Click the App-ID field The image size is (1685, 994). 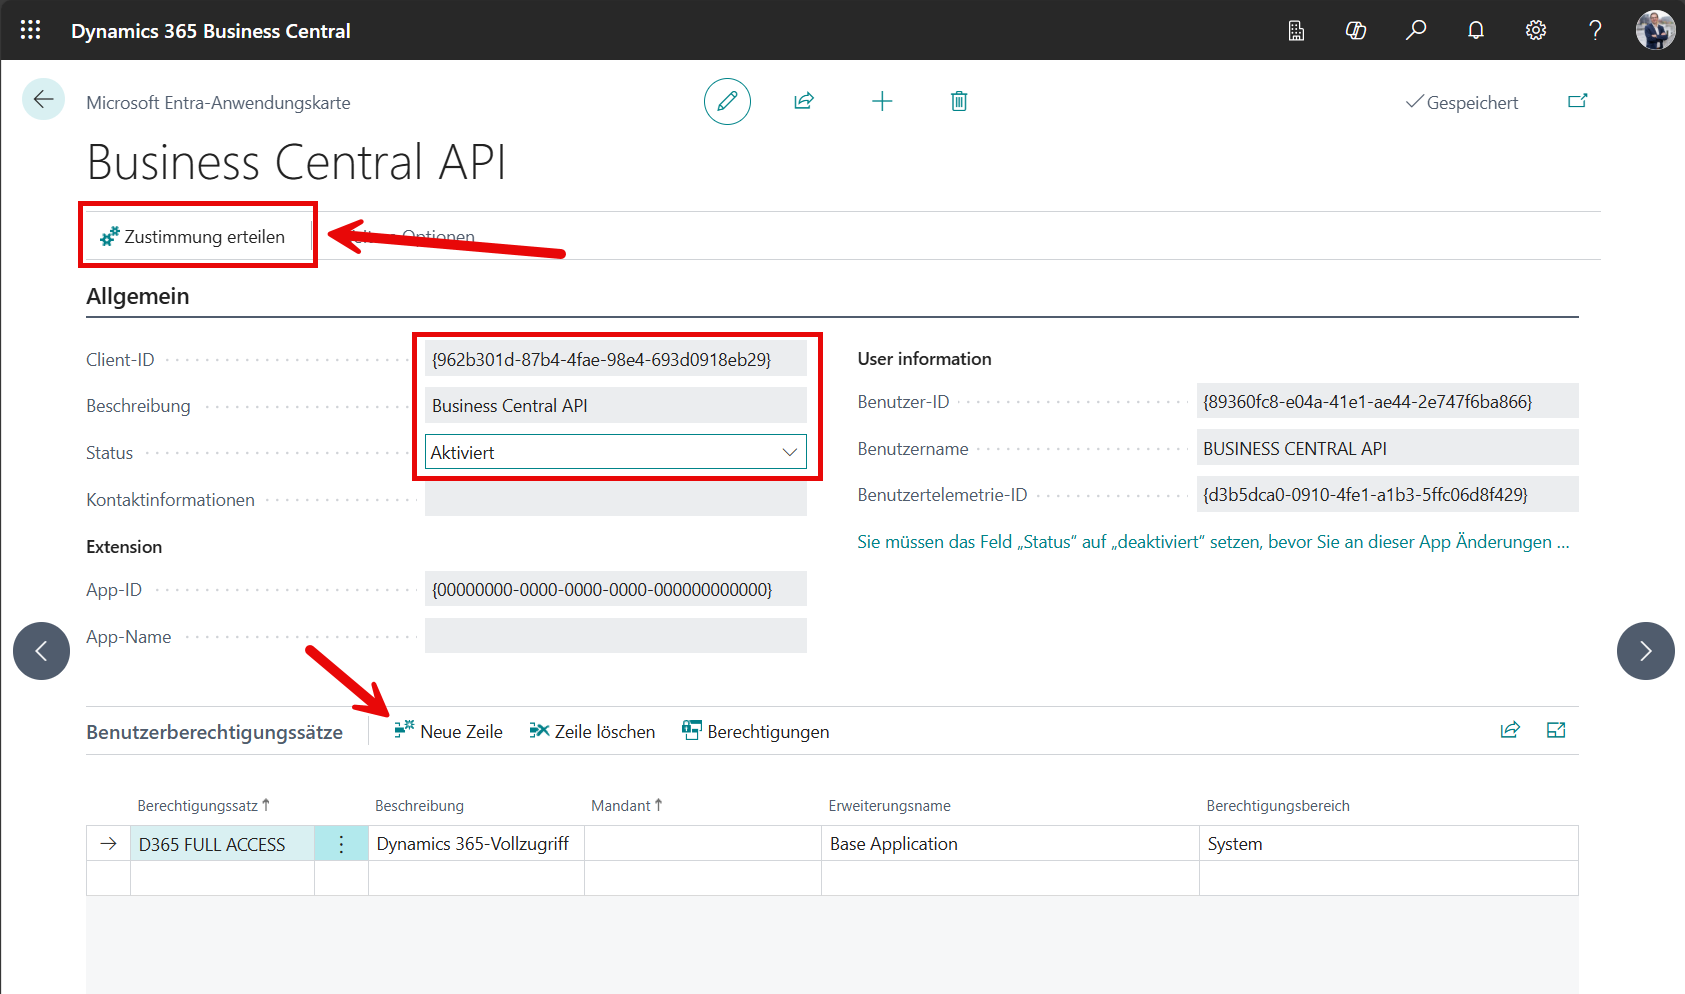click(x=616, y=589)
